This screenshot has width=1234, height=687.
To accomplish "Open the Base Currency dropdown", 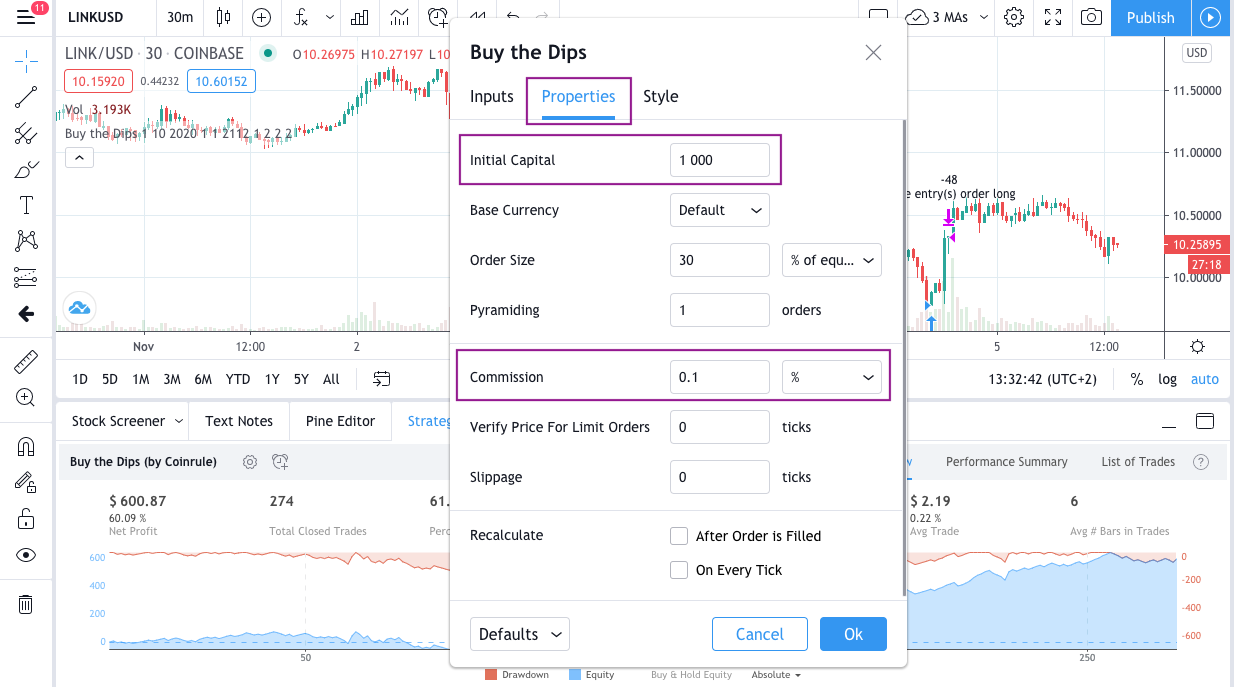I will coord(719,210).
